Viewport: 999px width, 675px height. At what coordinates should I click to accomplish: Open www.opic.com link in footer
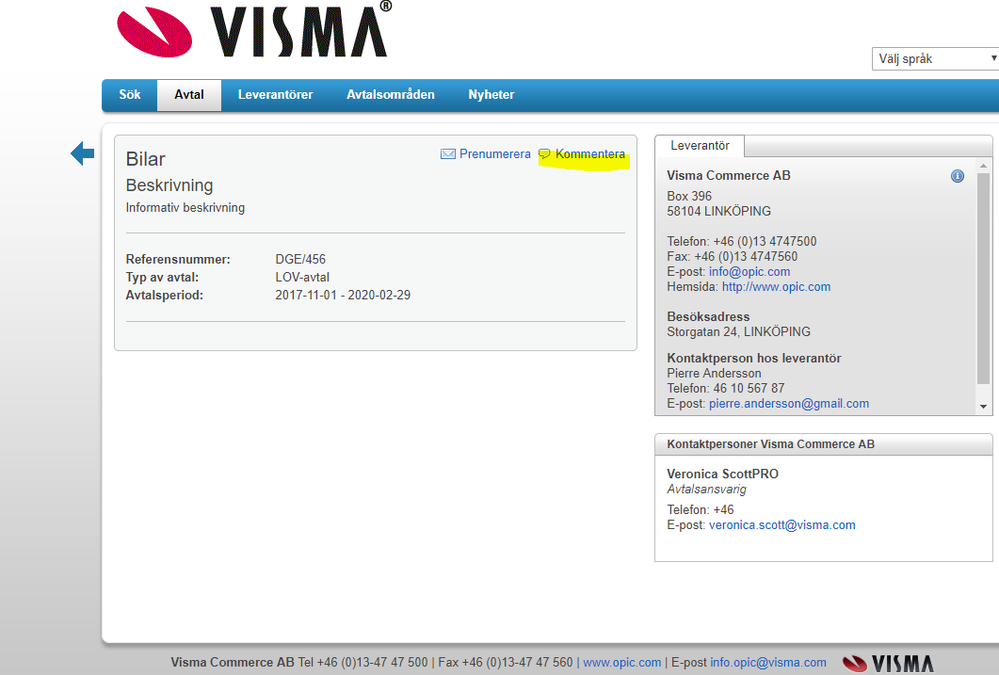(x=622, y=663)
